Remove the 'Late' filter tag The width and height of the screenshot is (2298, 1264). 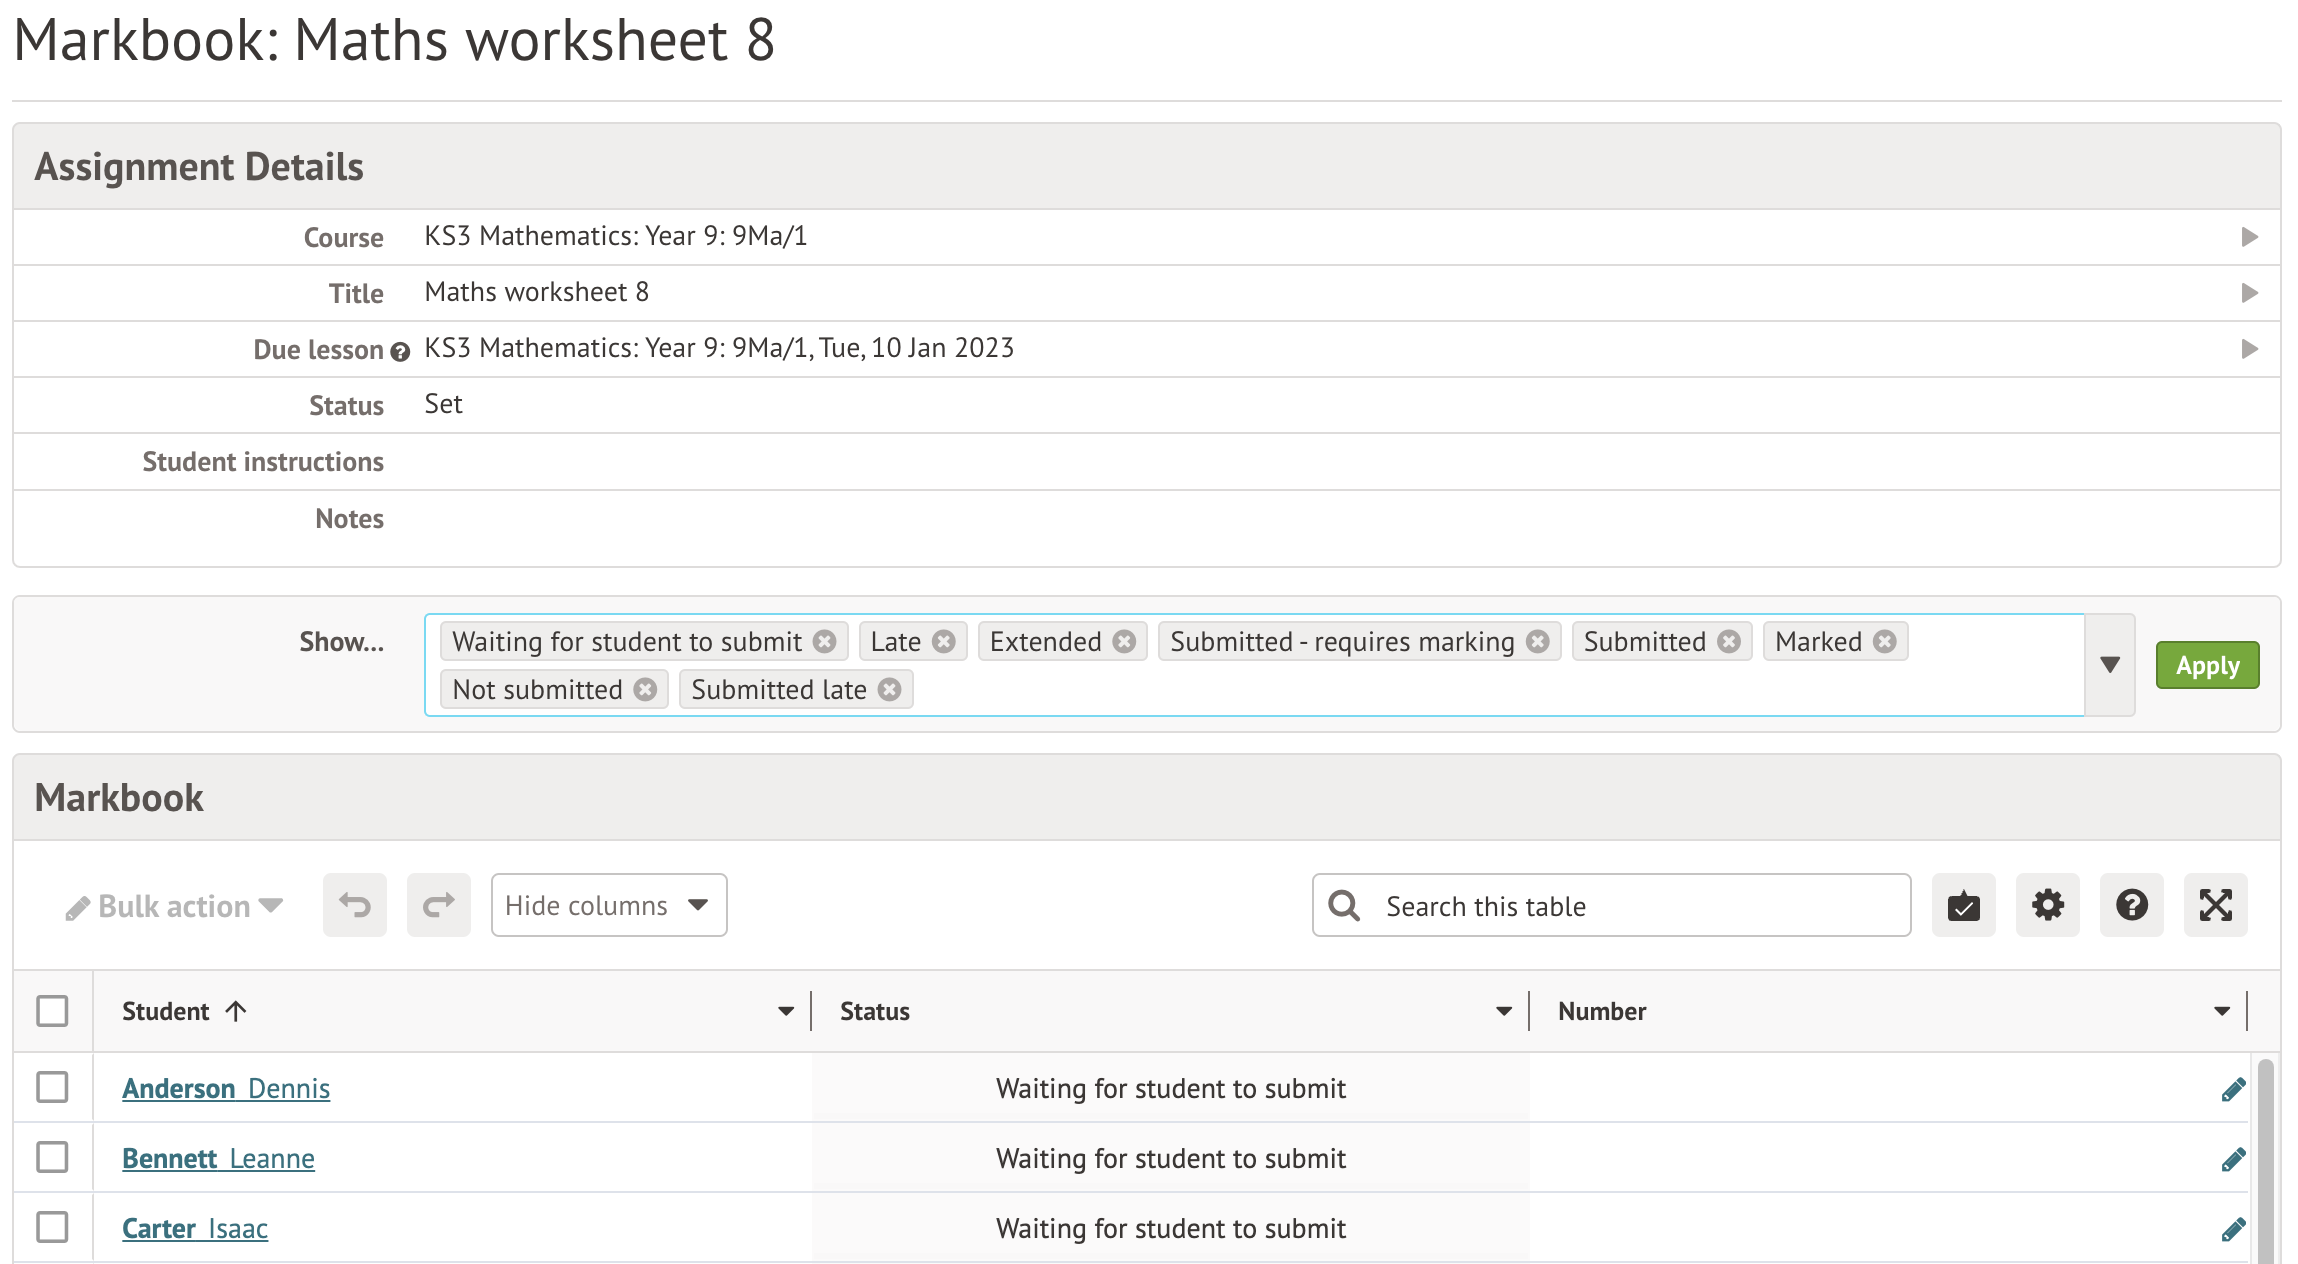pos(943,642)
